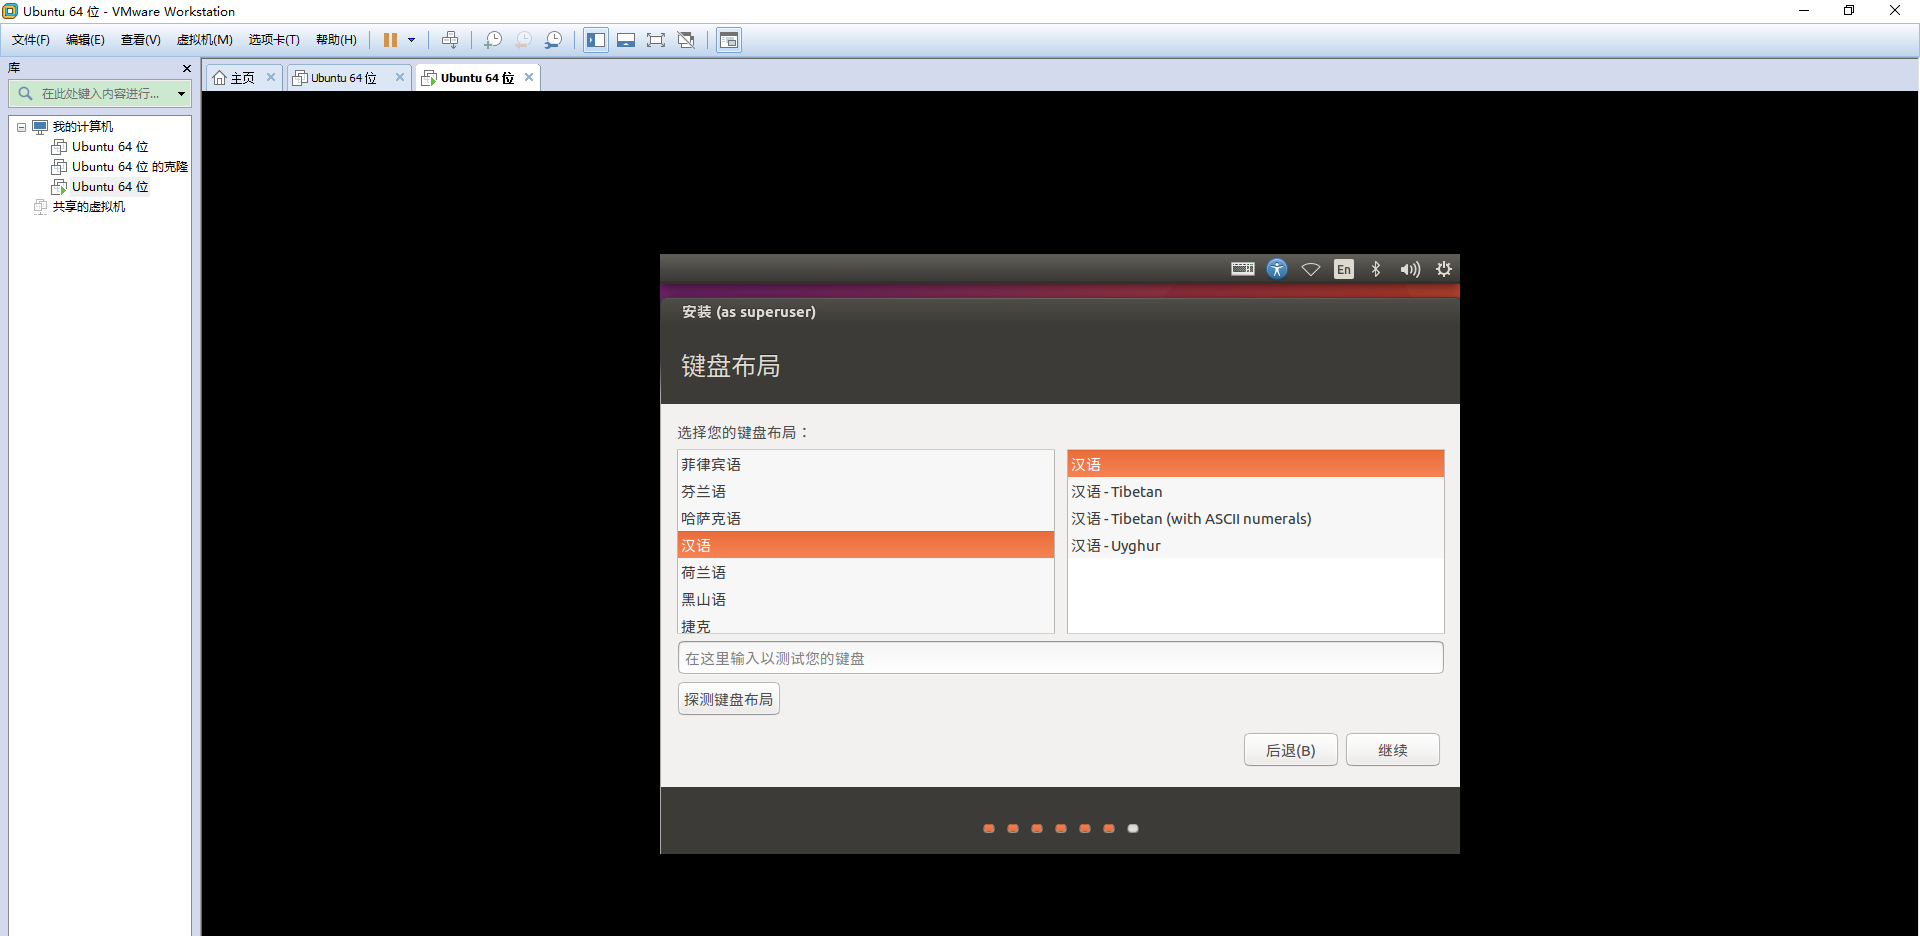Select 黑山语 in the language list
This screenshot has height=936, width=1920.
tap(866, 599)
